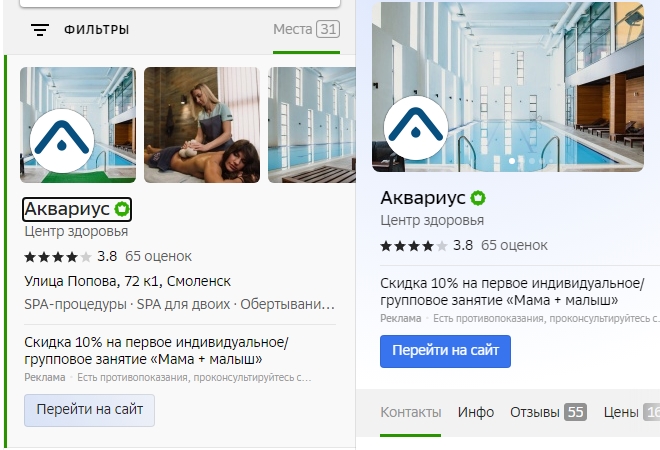Click the Аквариус logo on detail photo

pyautogui.click(x=416, y=128)
